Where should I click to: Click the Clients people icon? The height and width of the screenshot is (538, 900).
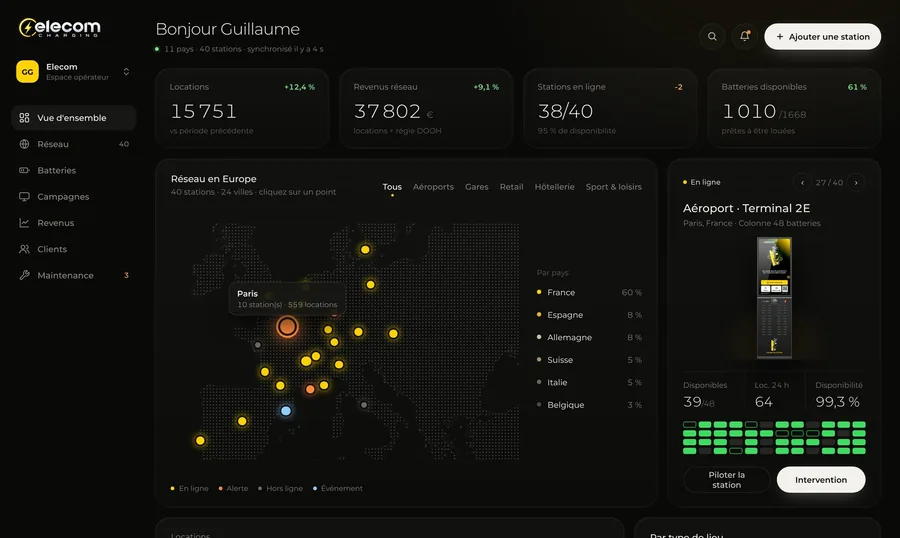24,249
